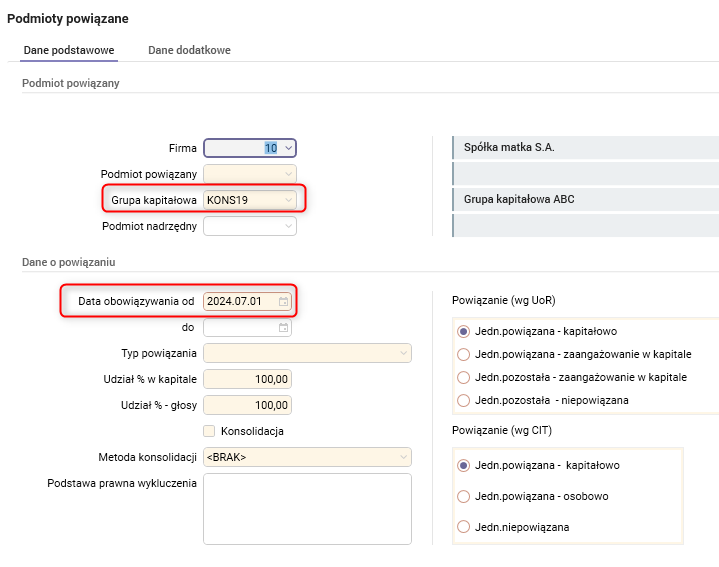Select Jedn.niepowiązana radio button

[x=464, y=527]
